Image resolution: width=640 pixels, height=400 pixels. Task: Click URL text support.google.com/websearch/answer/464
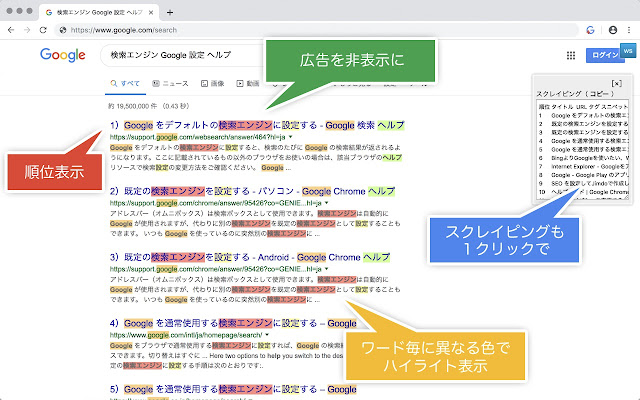click(198, 137)
